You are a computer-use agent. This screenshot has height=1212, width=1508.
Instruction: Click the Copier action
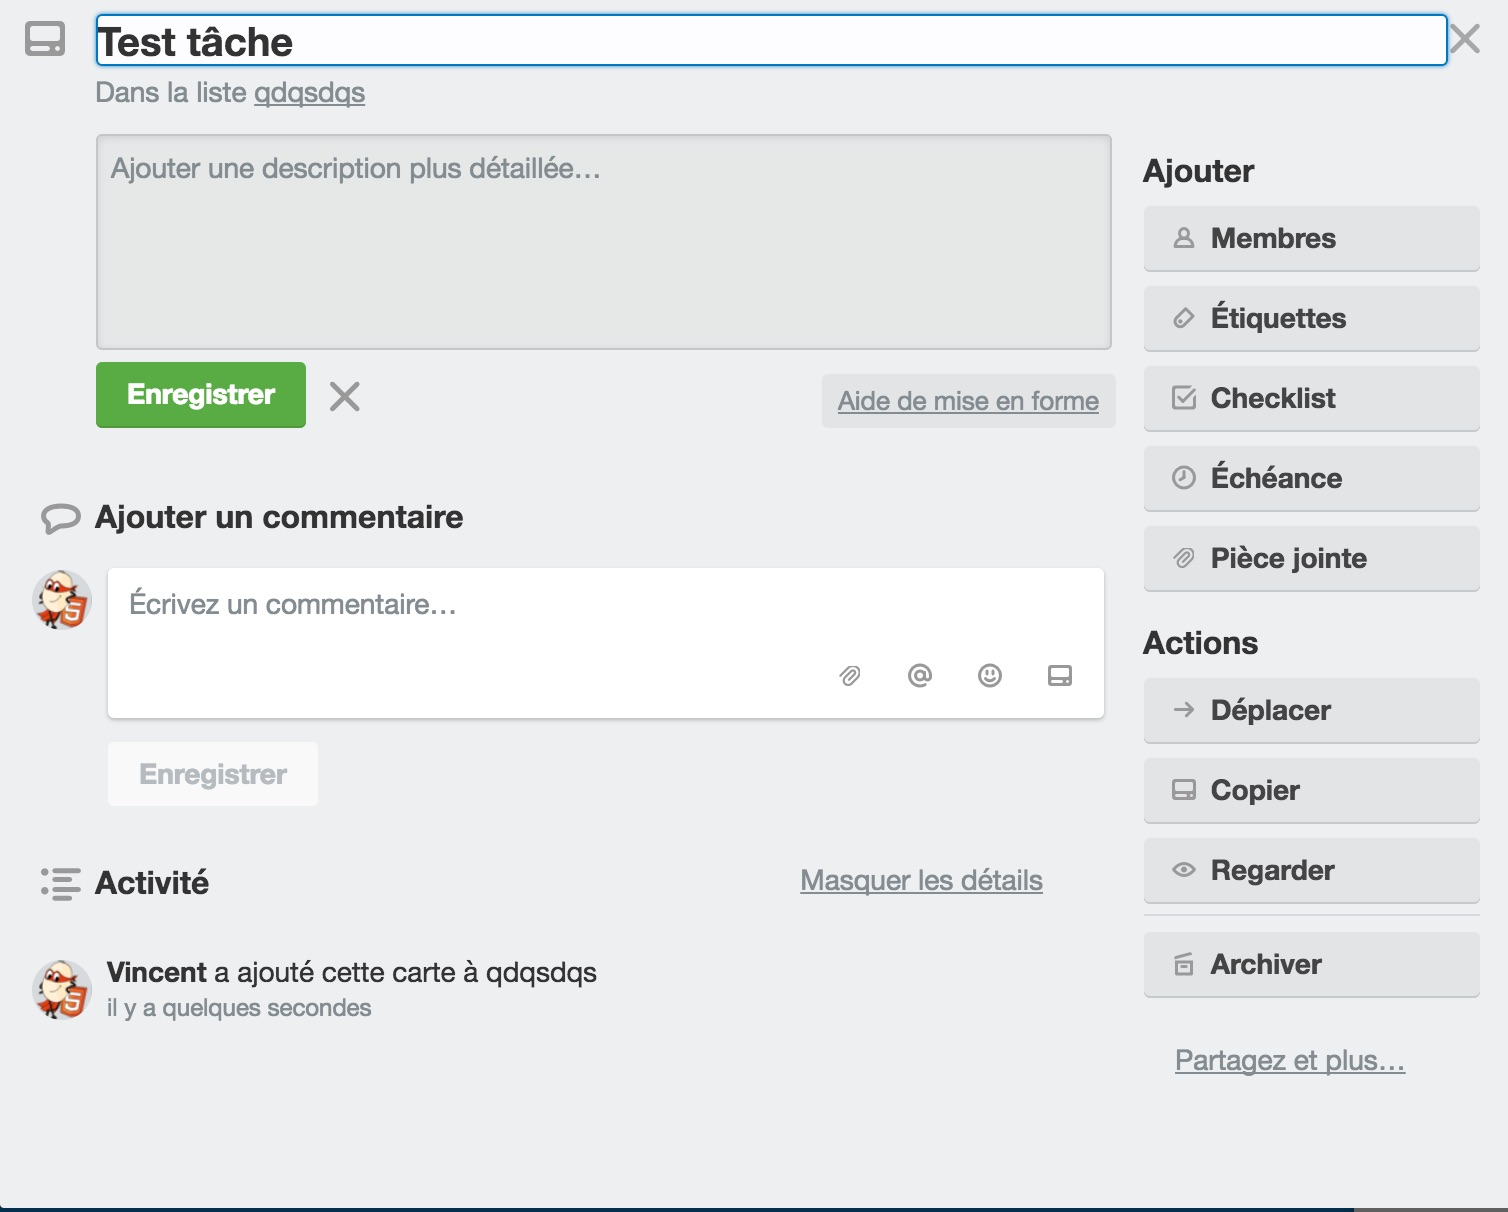click(x=1311, y=790)
